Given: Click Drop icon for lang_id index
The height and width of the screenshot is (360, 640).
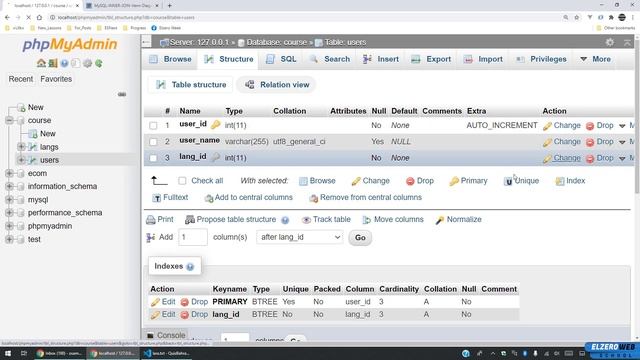Looking at the screenshot, I should [184, 315].
